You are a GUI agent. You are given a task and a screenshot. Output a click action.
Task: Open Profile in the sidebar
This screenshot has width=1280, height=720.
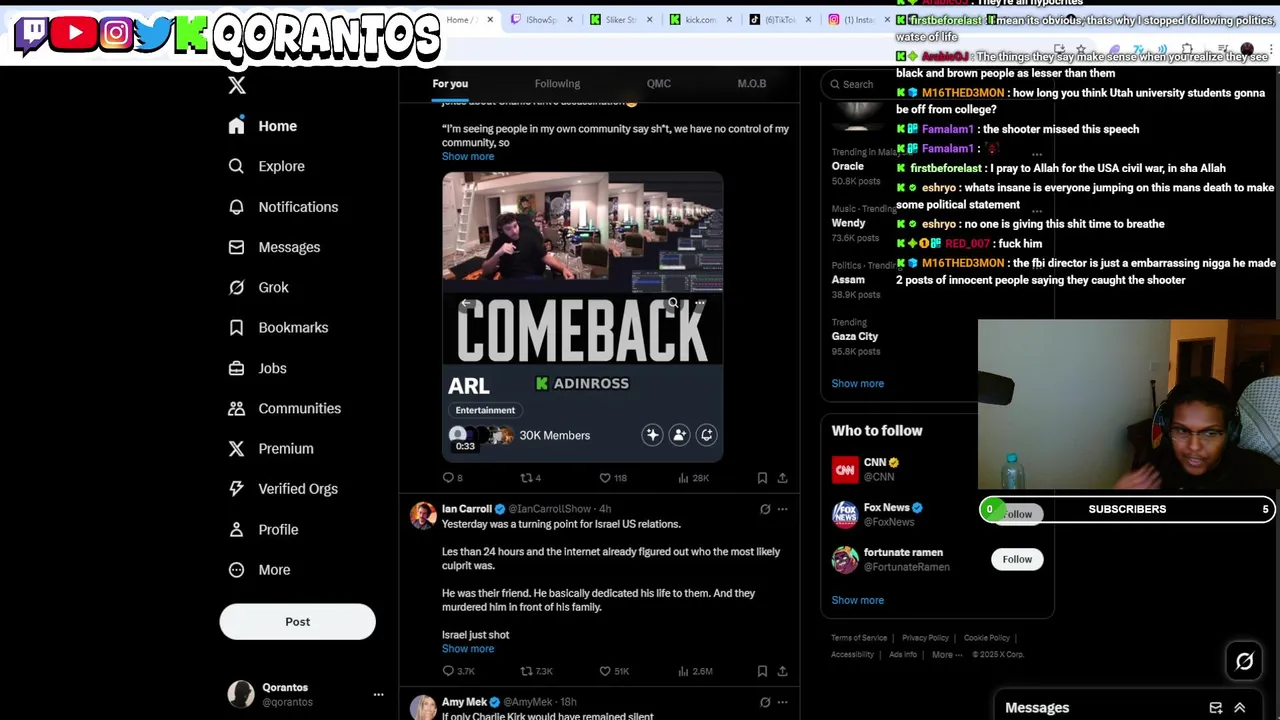263,529
